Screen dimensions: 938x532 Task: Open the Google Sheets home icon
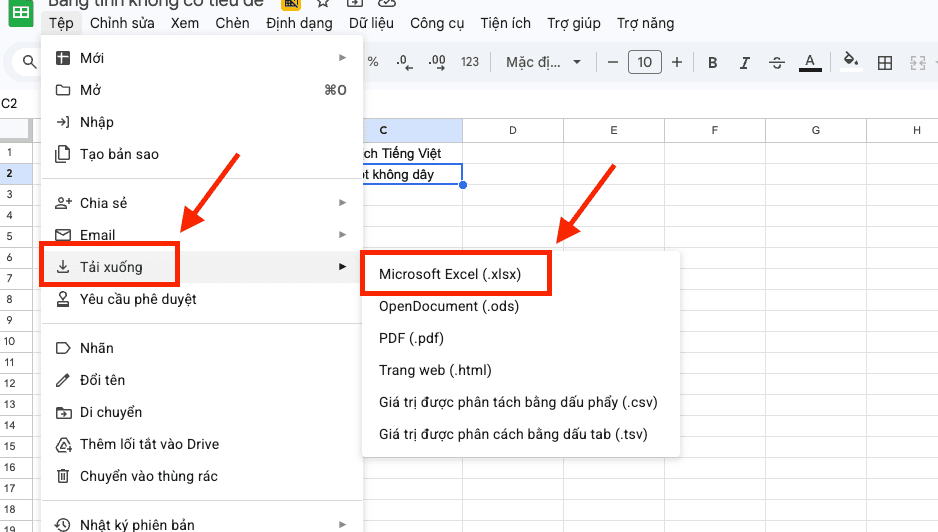pyautogui.click(x=21, y=13)
